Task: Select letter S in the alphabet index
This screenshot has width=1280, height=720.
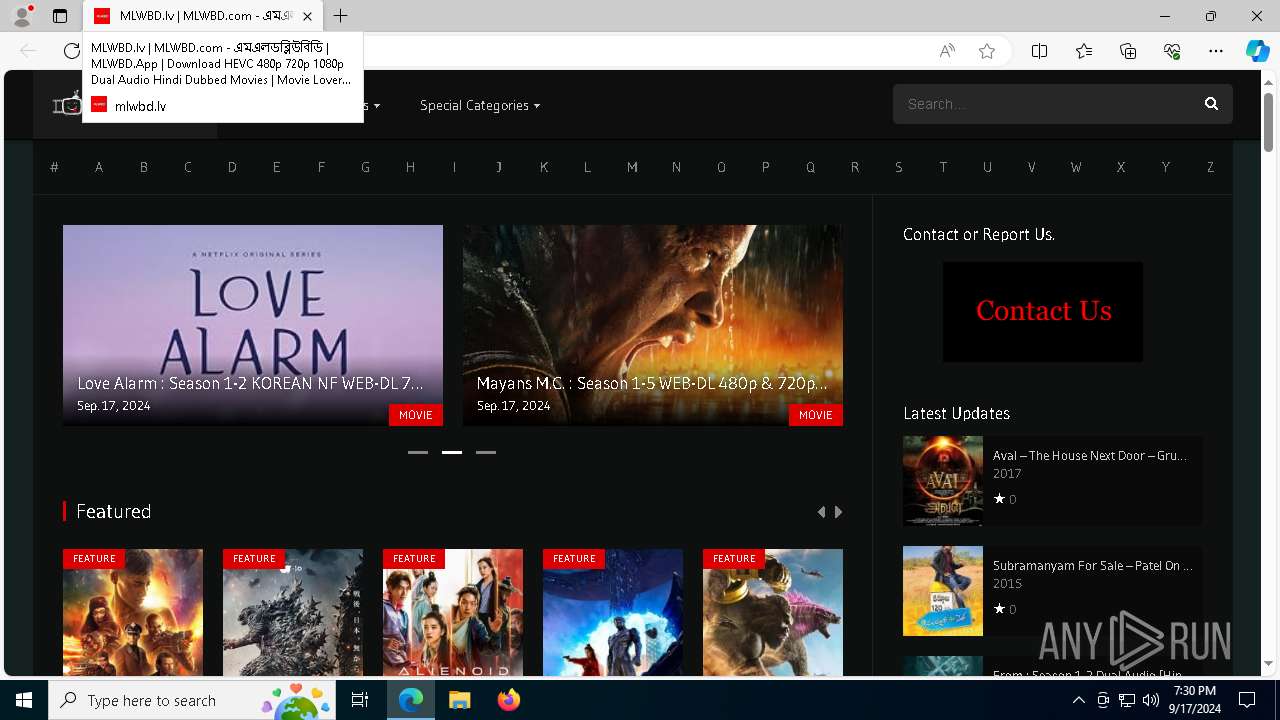Action: click(x=899, y=167)
